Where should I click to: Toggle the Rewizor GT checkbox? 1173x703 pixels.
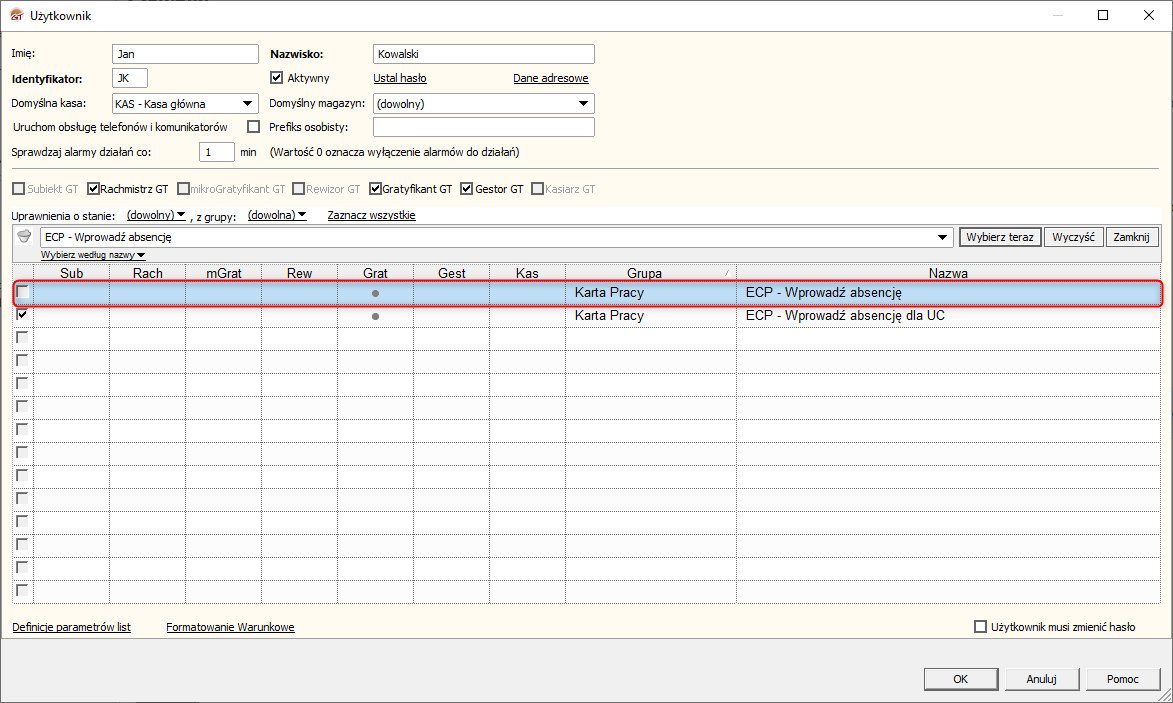pos(298,188)
